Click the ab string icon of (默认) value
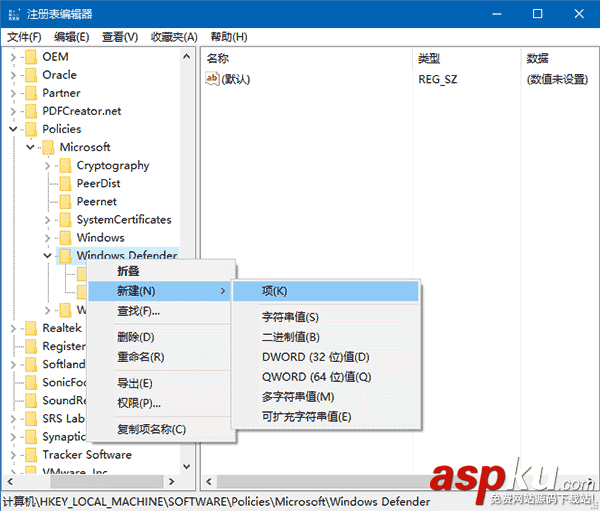Screen dimensions: 600x511 coord(212,79)
